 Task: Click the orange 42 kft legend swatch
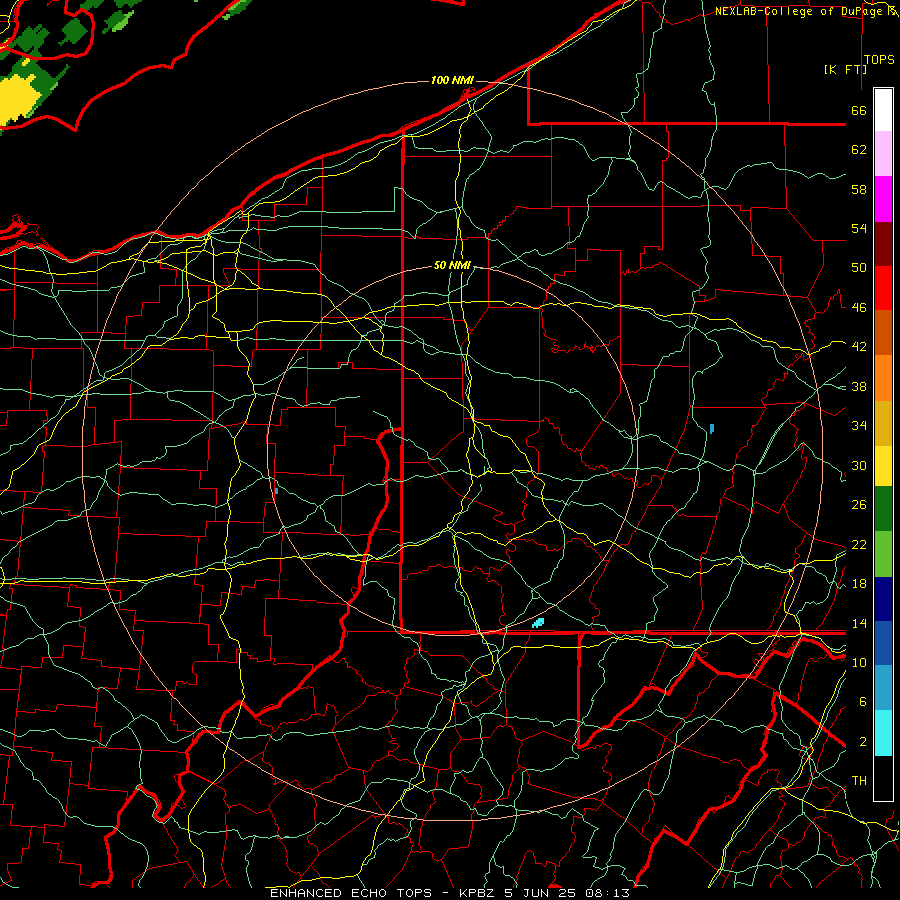point(883,377)
